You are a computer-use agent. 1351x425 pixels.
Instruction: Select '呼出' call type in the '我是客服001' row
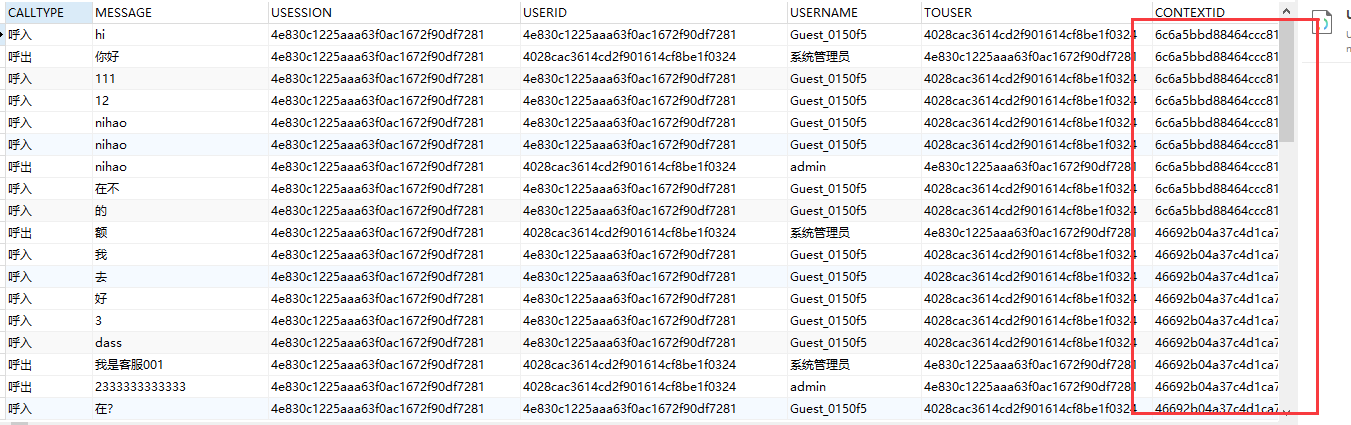coord(20,364)
